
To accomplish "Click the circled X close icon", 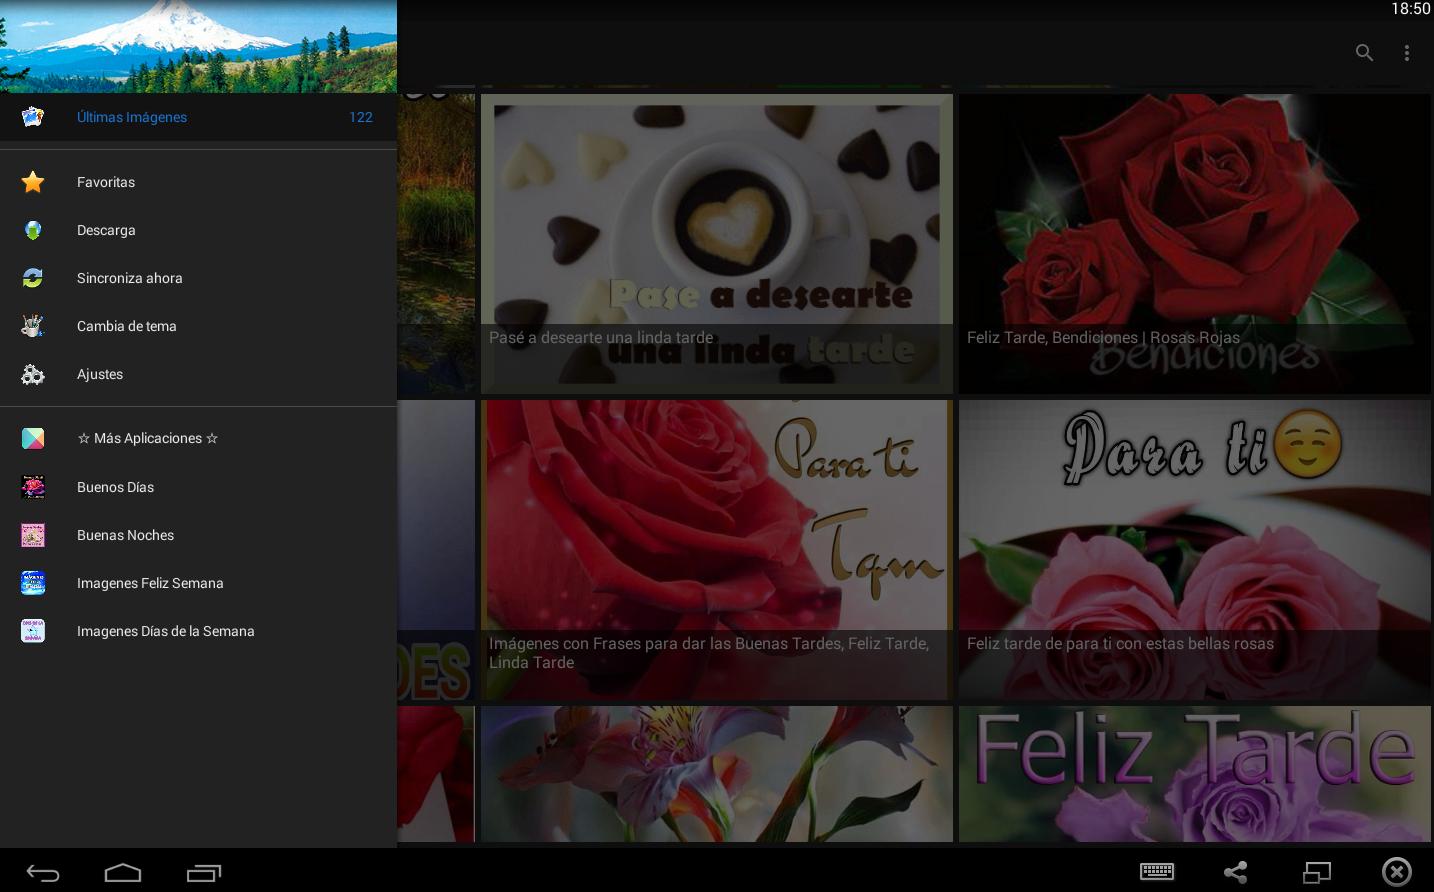I will pos(1397,872).
